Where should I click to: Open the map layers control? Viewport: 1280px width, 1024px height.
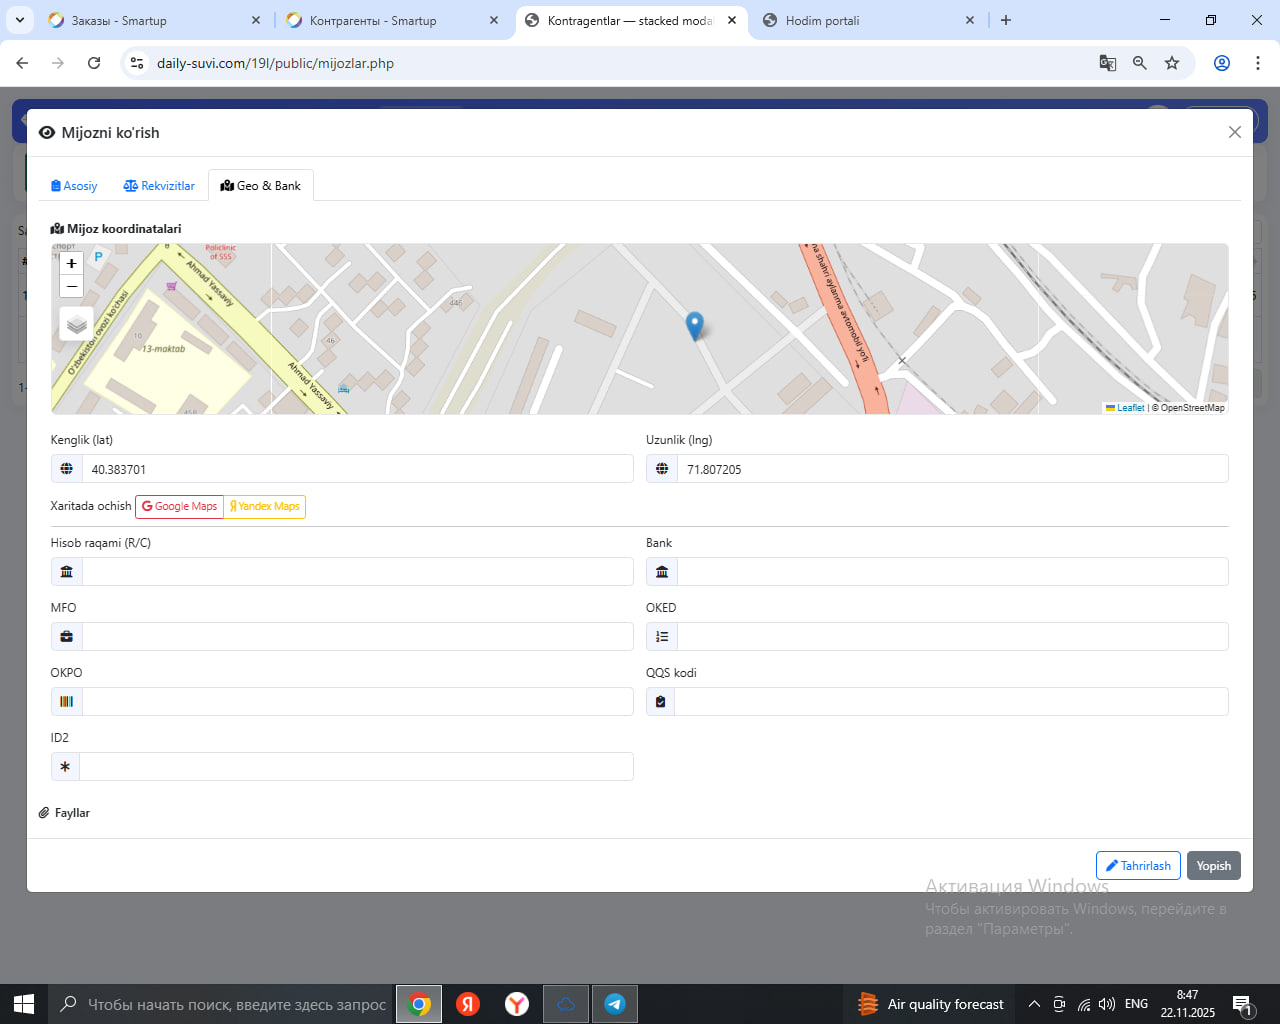[77, 324]
